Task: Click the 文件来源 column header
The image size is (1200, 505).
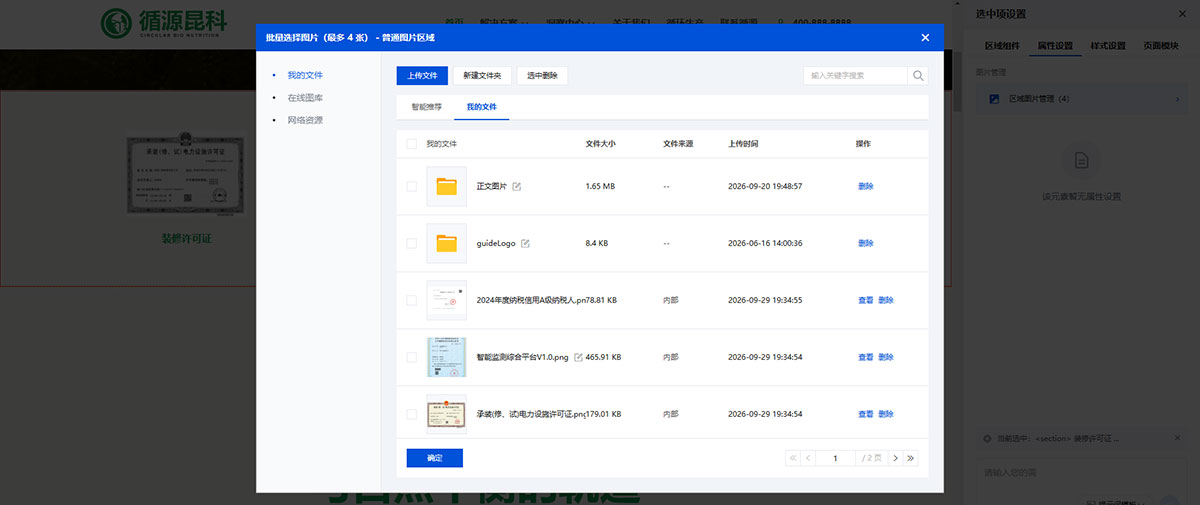Action: pyautogui.click(x=679, y=144)
